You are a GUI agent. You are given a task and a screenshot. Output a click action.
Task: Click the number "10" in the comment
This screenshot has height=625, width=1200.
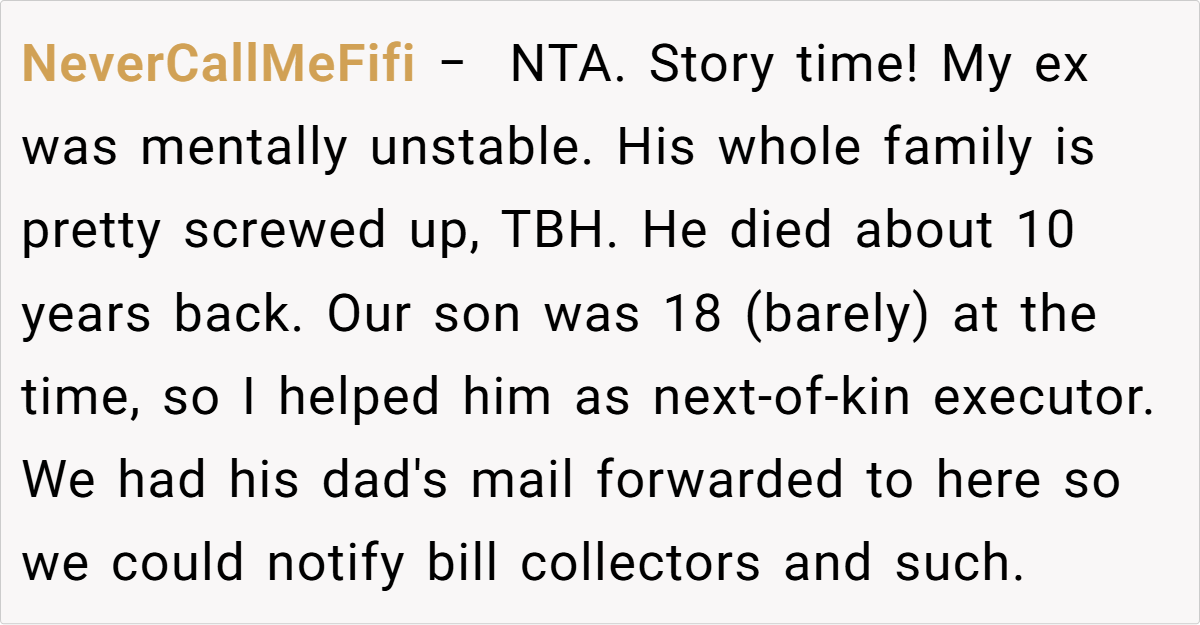pos(1046,232)
